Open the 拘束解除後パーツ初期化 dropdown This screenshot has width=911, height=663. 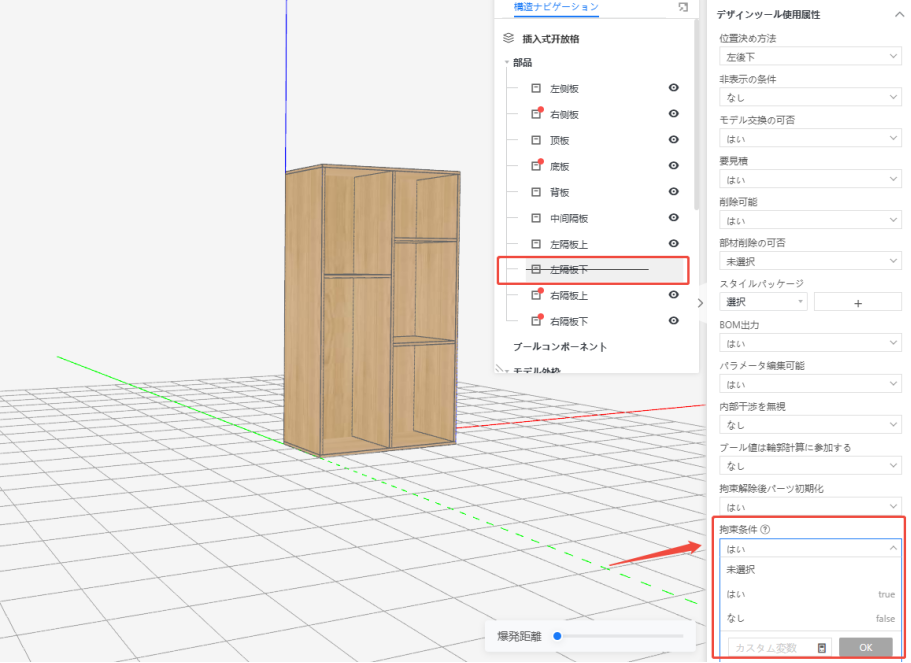coord(810,507)
